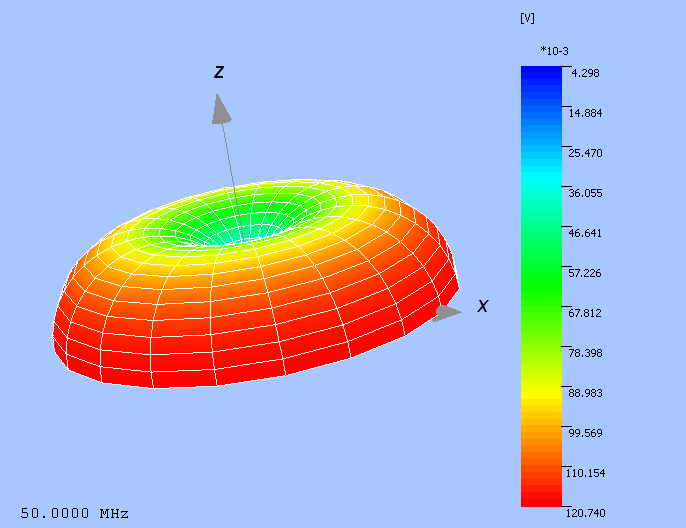Click the 88.983 legend value

pos(585,393)
